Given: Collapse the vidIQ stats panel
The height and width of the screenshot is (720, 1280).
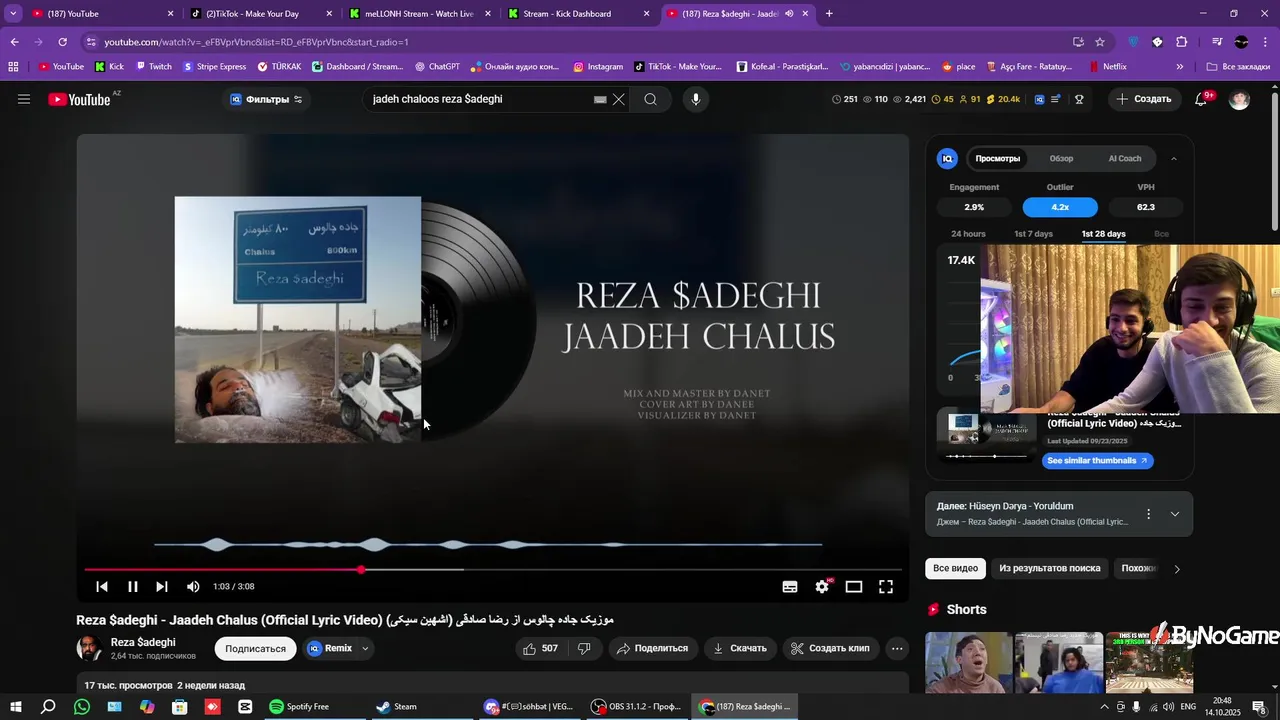Looking at the screenshot, I should pyautogui.click(x=1174, y=158).
